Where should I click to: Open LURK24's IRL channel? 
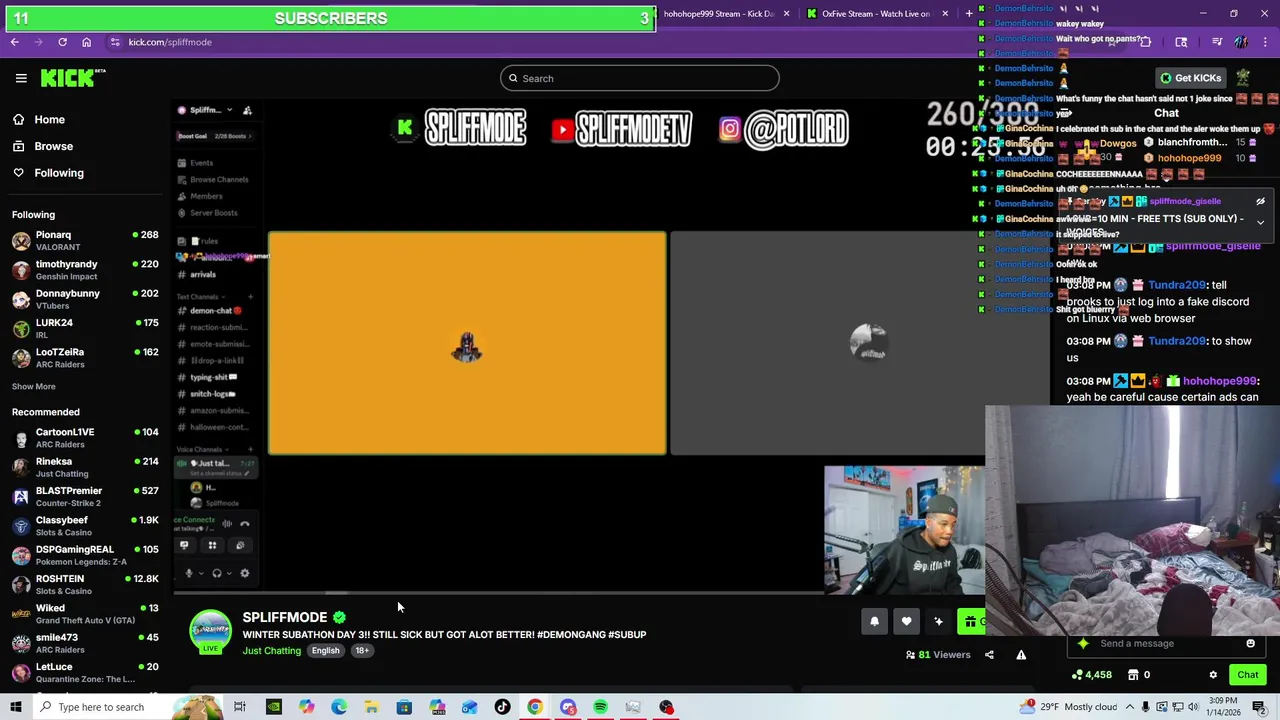85,328
